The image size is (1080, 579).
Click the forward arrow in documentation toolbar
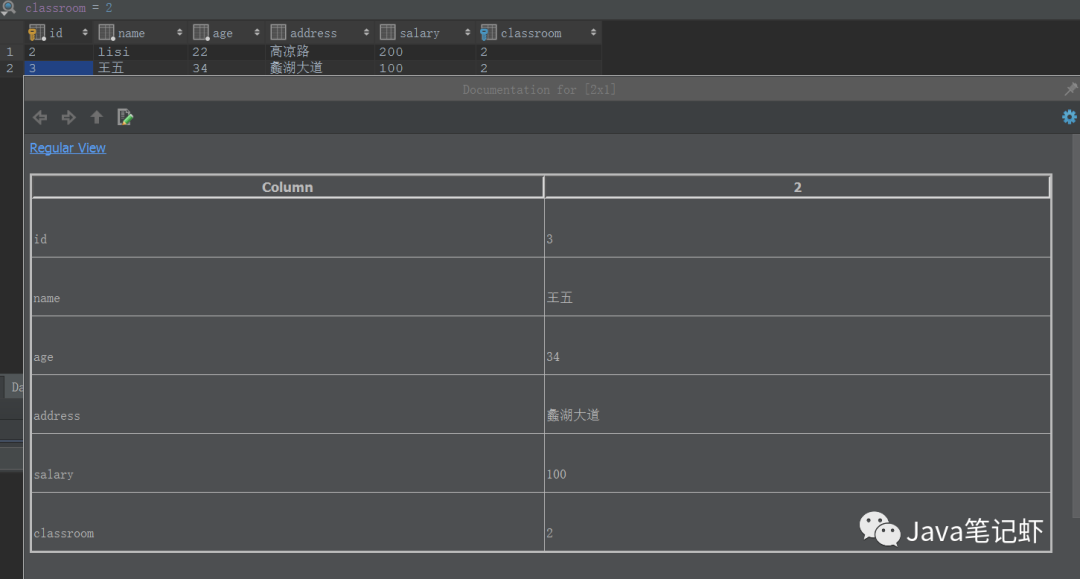[x=68, y=118]
